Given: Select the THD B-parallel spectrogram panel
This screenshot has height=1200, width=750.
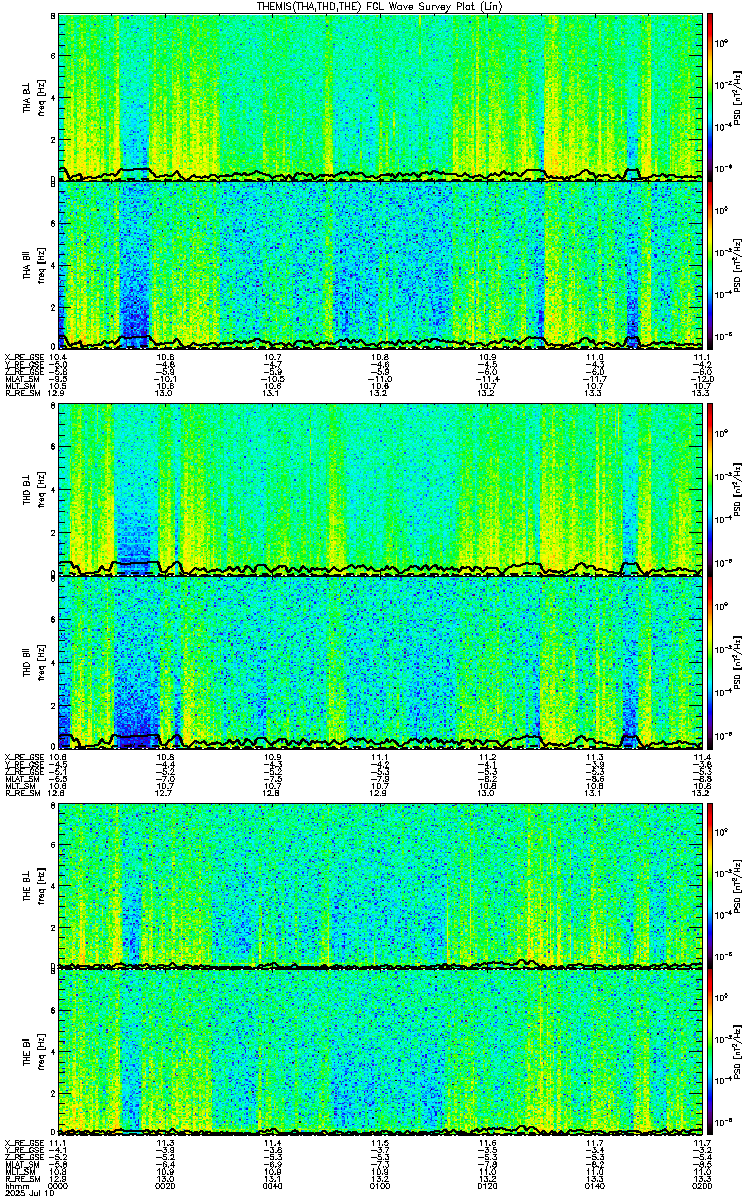Looking at the screenshot, I should pos(379,660).
